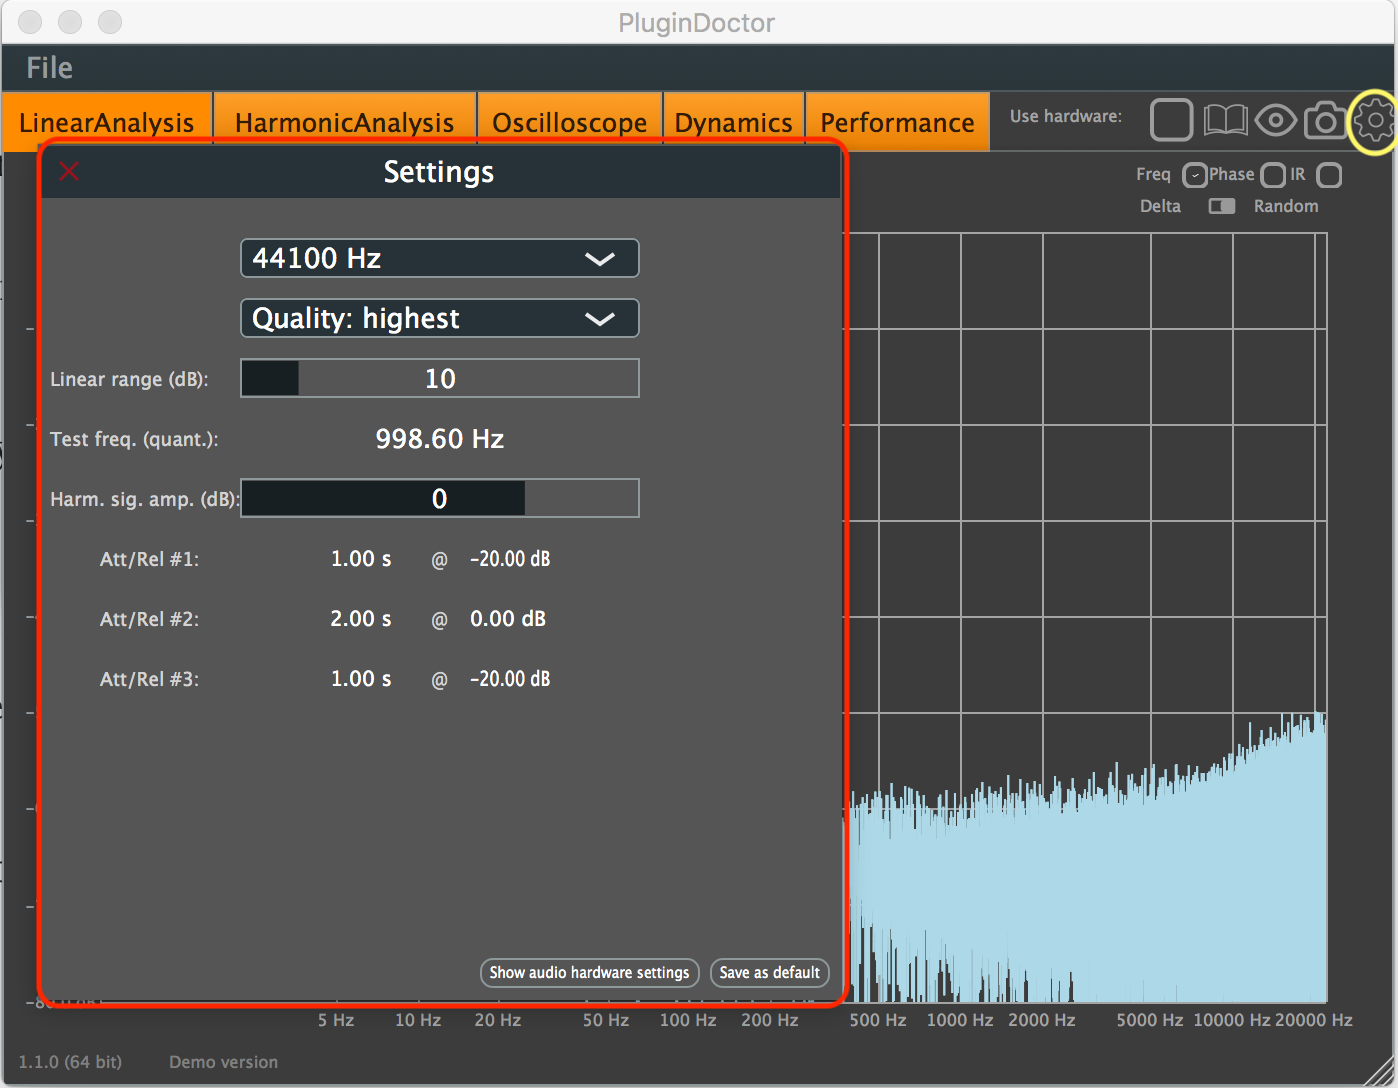Click the settings gear icon
Screen dimensions: 1398x1088
coord(1375,121)
